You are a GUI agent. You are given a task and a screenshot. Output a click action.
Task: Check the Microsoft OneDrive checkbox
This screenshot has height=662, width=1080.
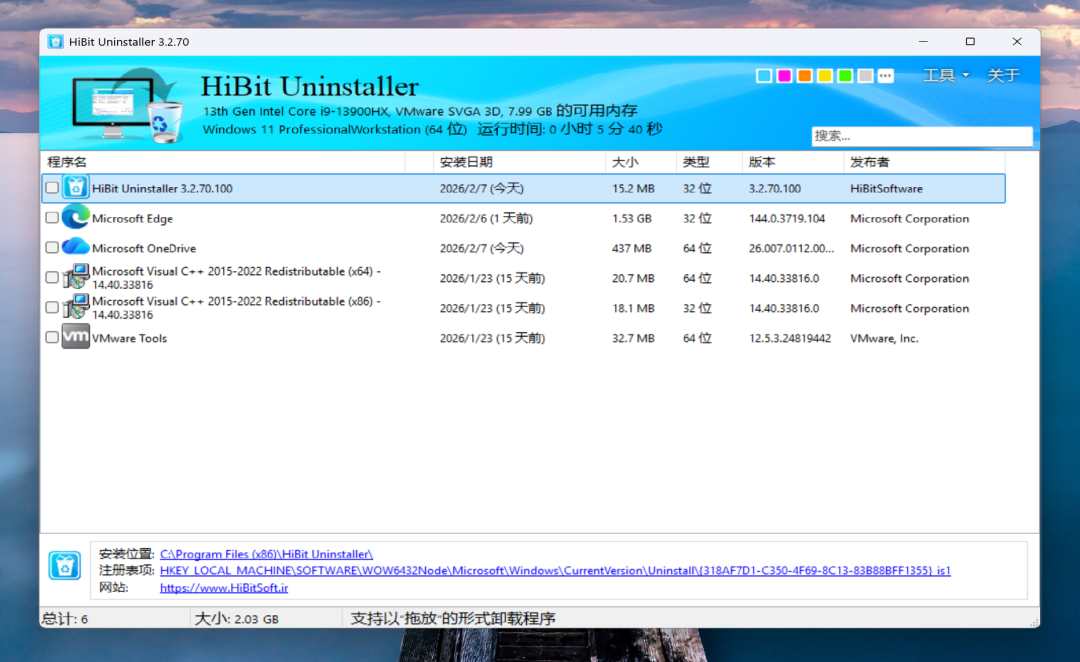pos(52,247)
